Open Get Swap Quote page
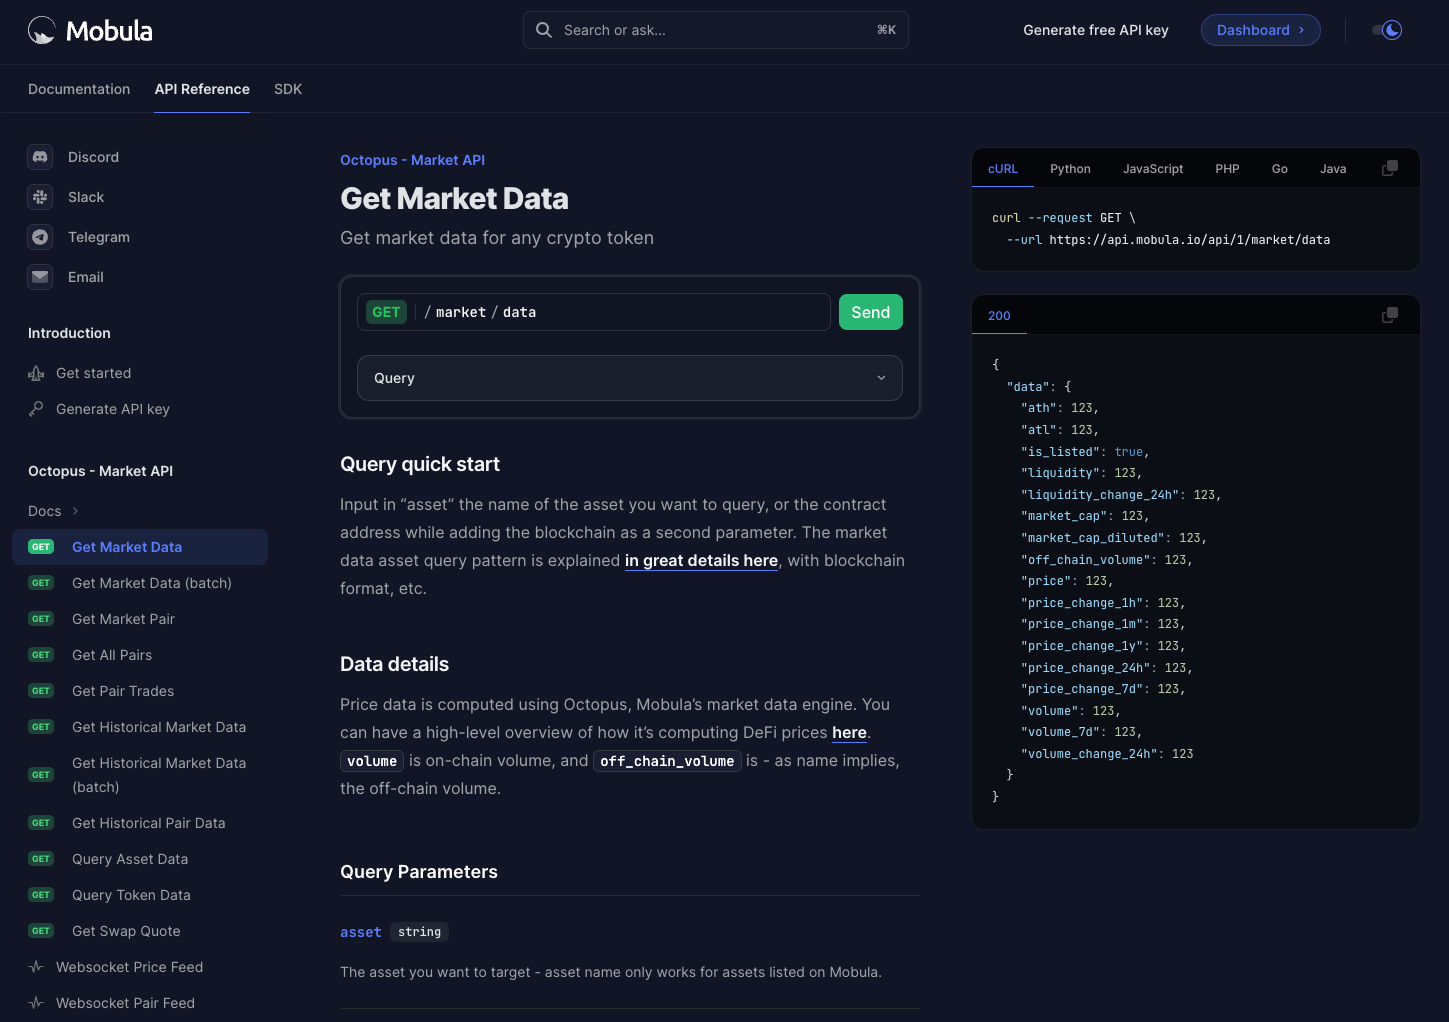 (126, 931)
